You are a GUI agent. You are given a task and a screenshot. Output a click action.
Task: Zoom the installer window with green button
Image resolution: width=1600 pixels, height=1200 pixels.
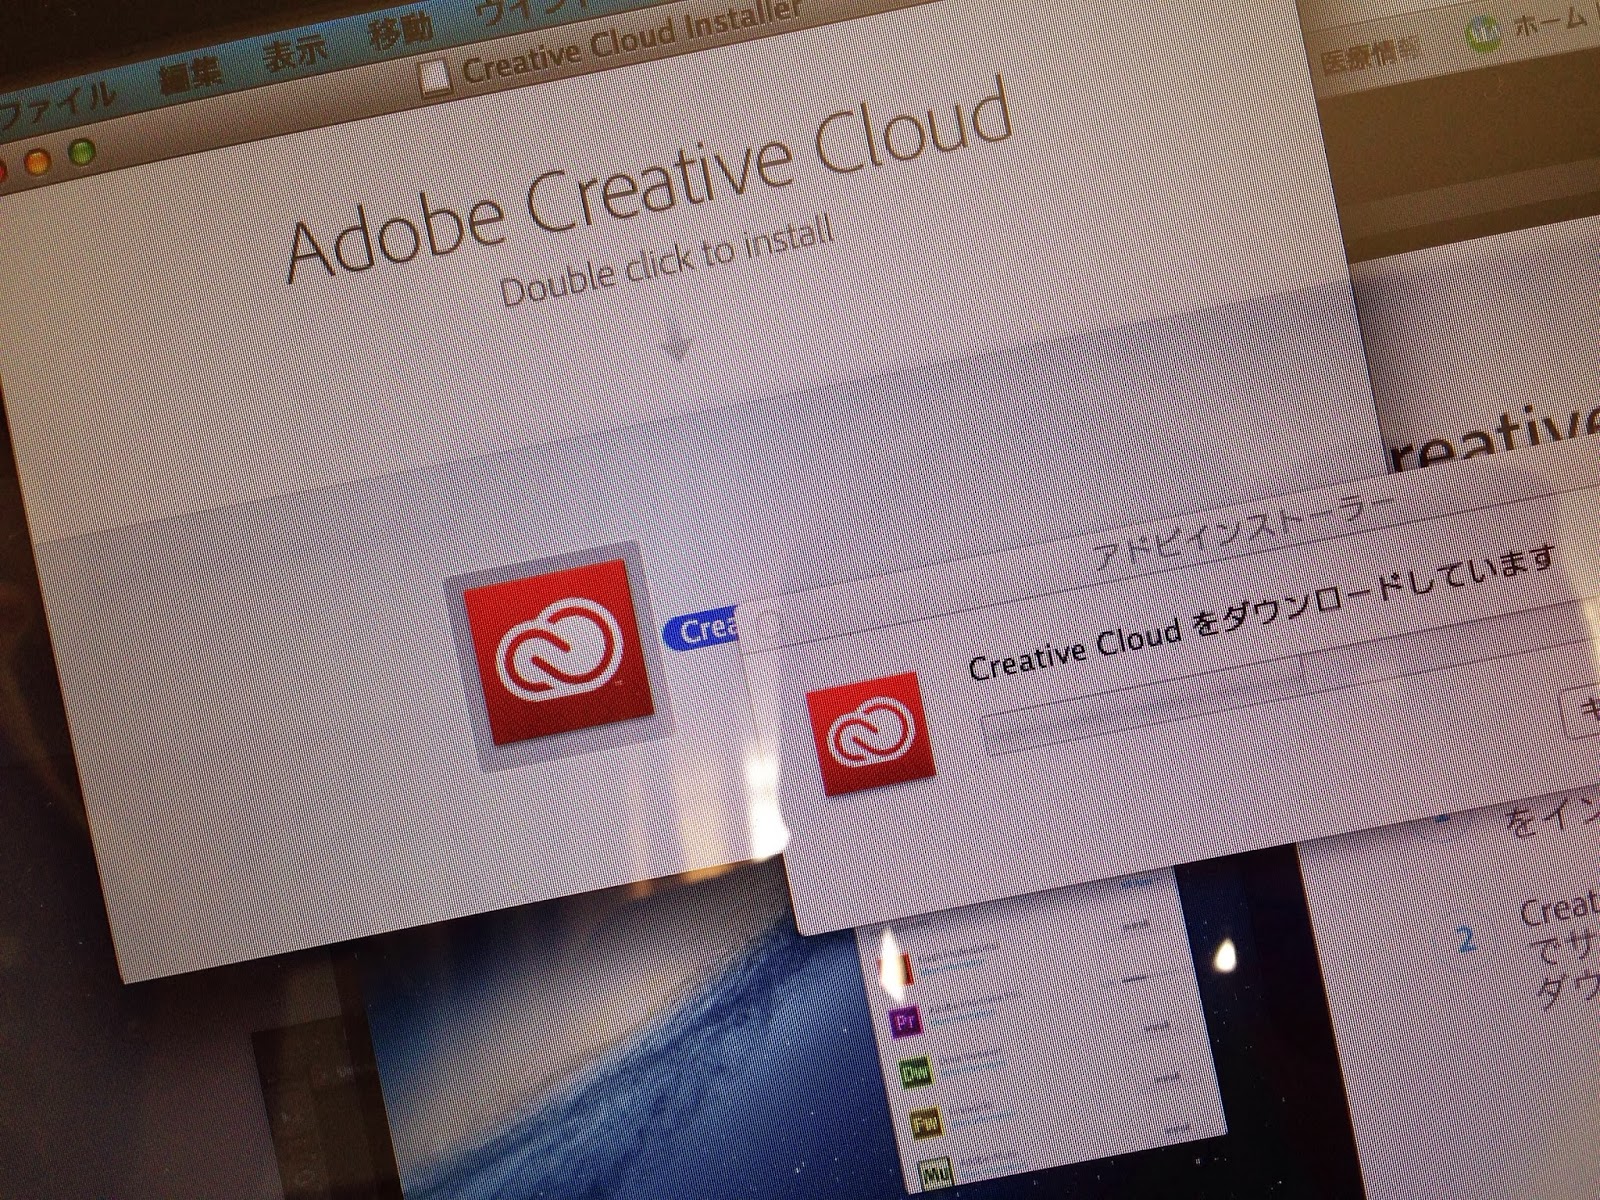(x=82, y=153)
